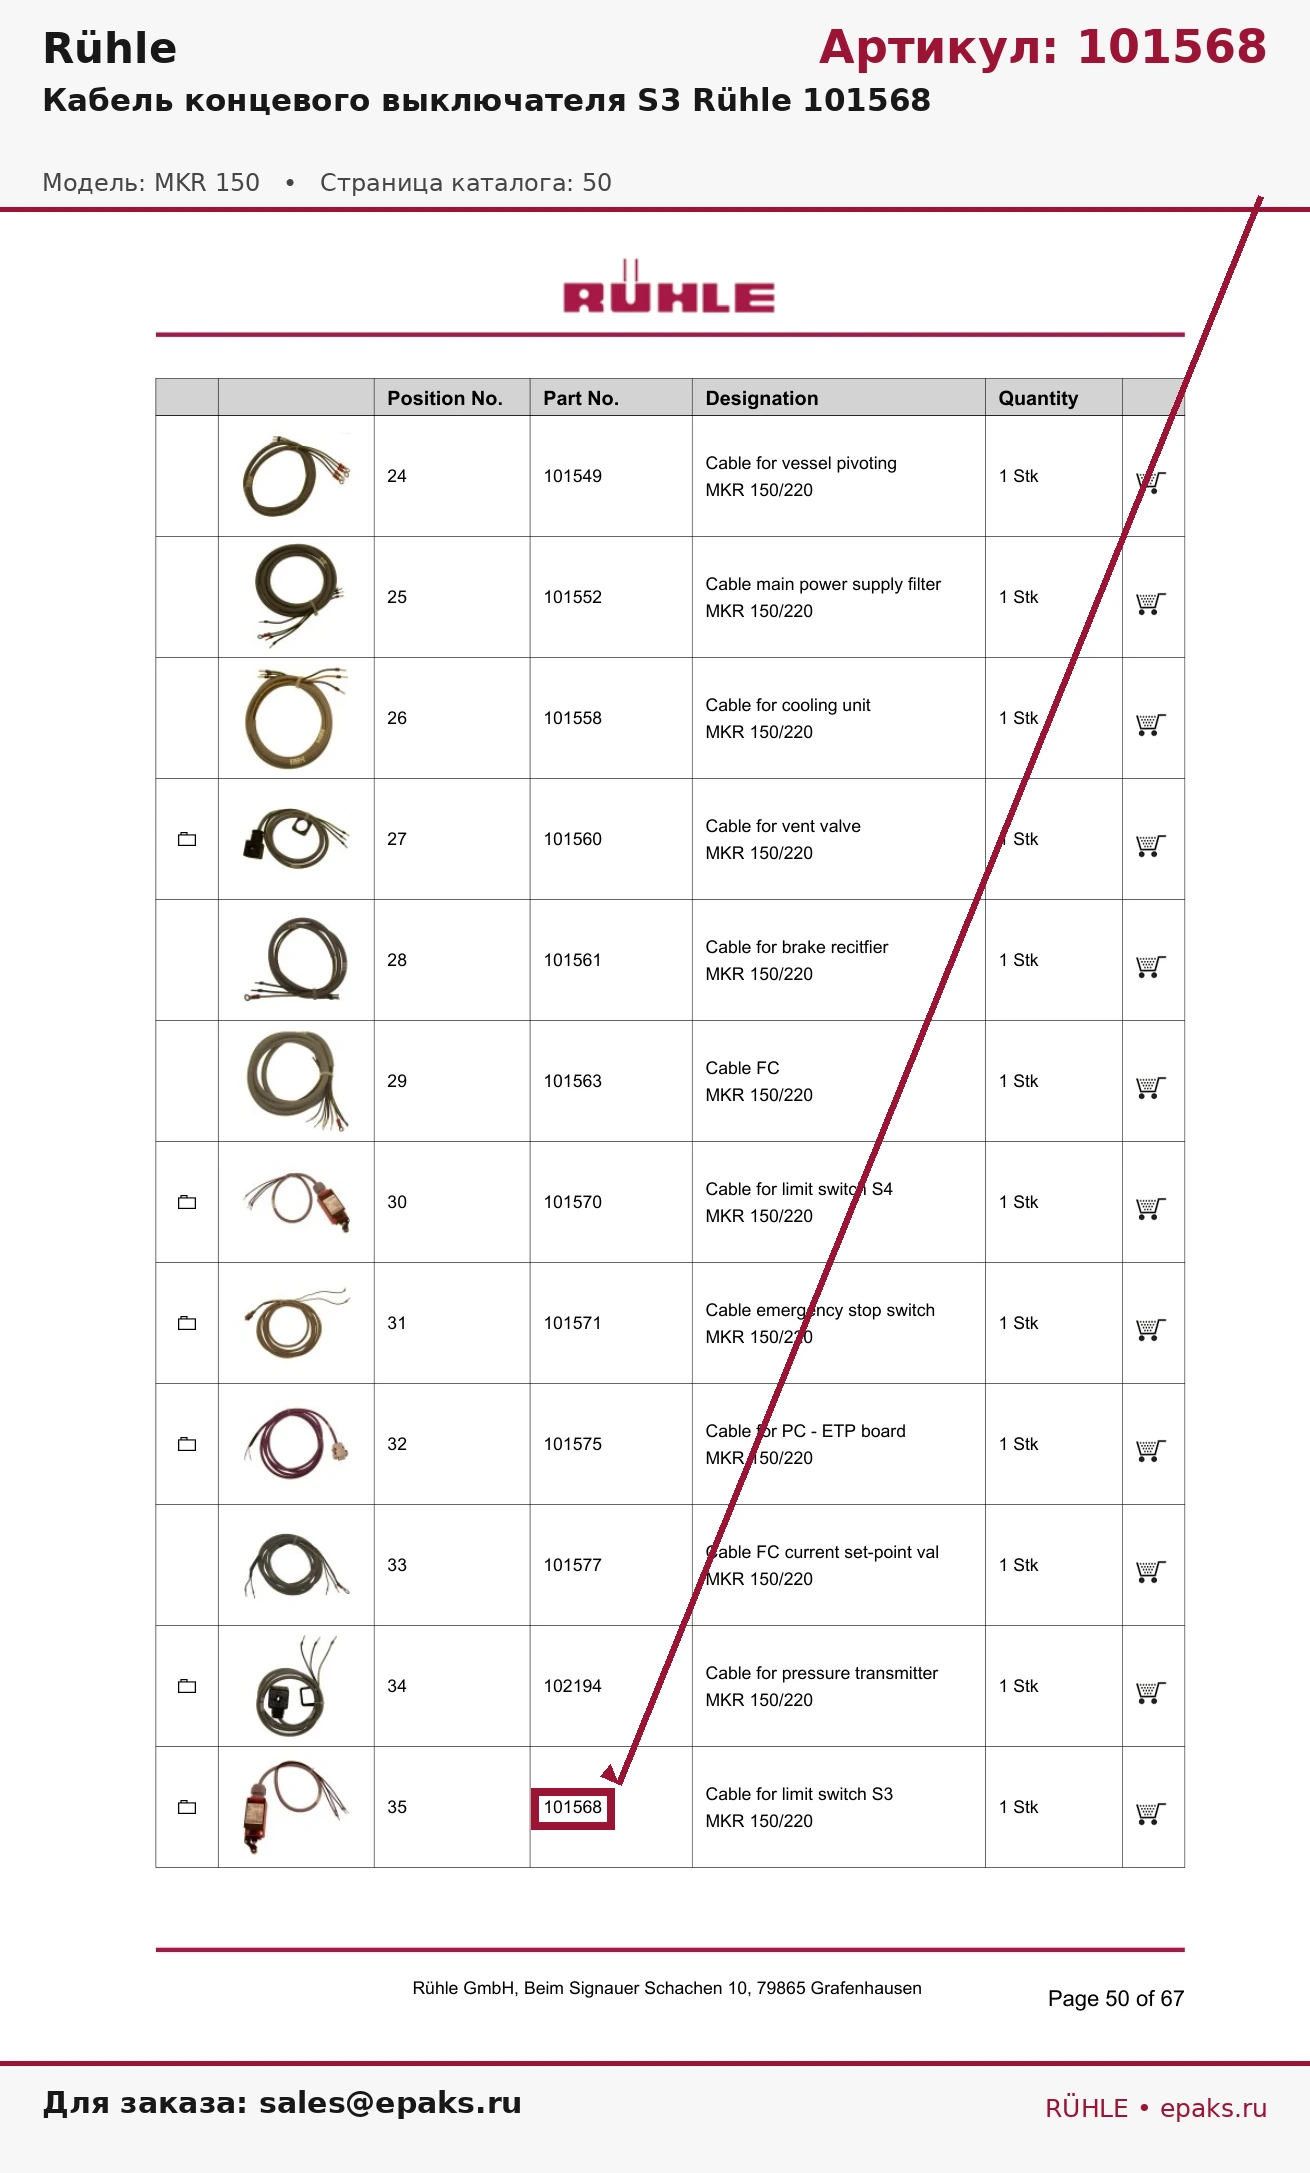Open folder icon for position 34
The height and width of the screenshot is (2173, 1310).
tap(187, 1686)
